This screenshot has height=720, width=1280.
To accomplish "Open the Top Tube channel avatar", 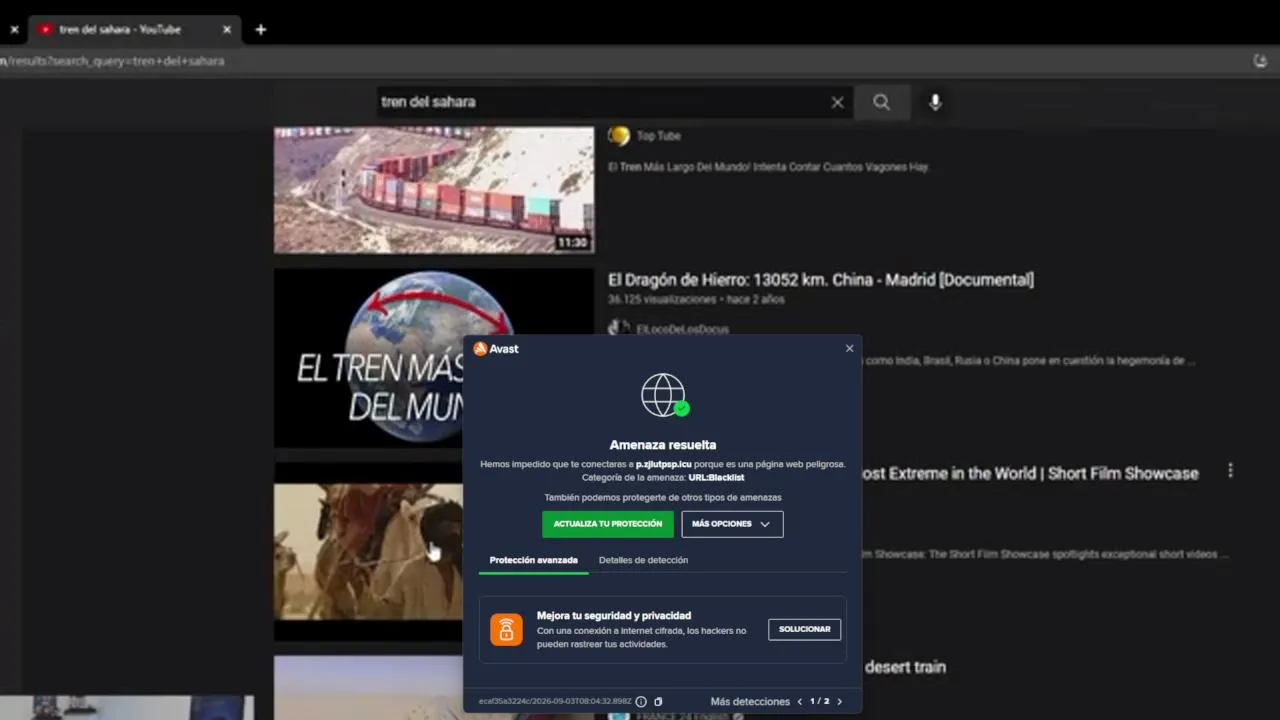I will click(619, 136).
